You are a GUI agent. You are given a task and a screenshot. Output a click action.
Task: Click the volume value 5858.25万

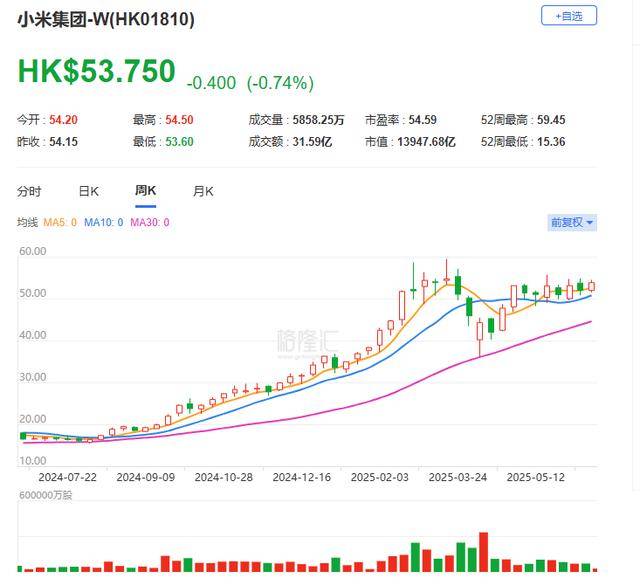[318, 120]
